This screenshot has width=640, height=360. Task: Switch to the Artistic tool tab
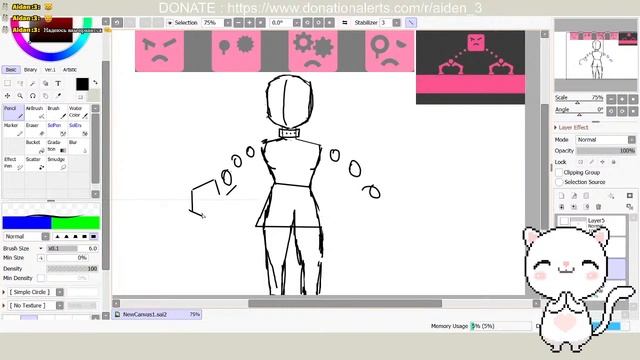pos(70,70)
